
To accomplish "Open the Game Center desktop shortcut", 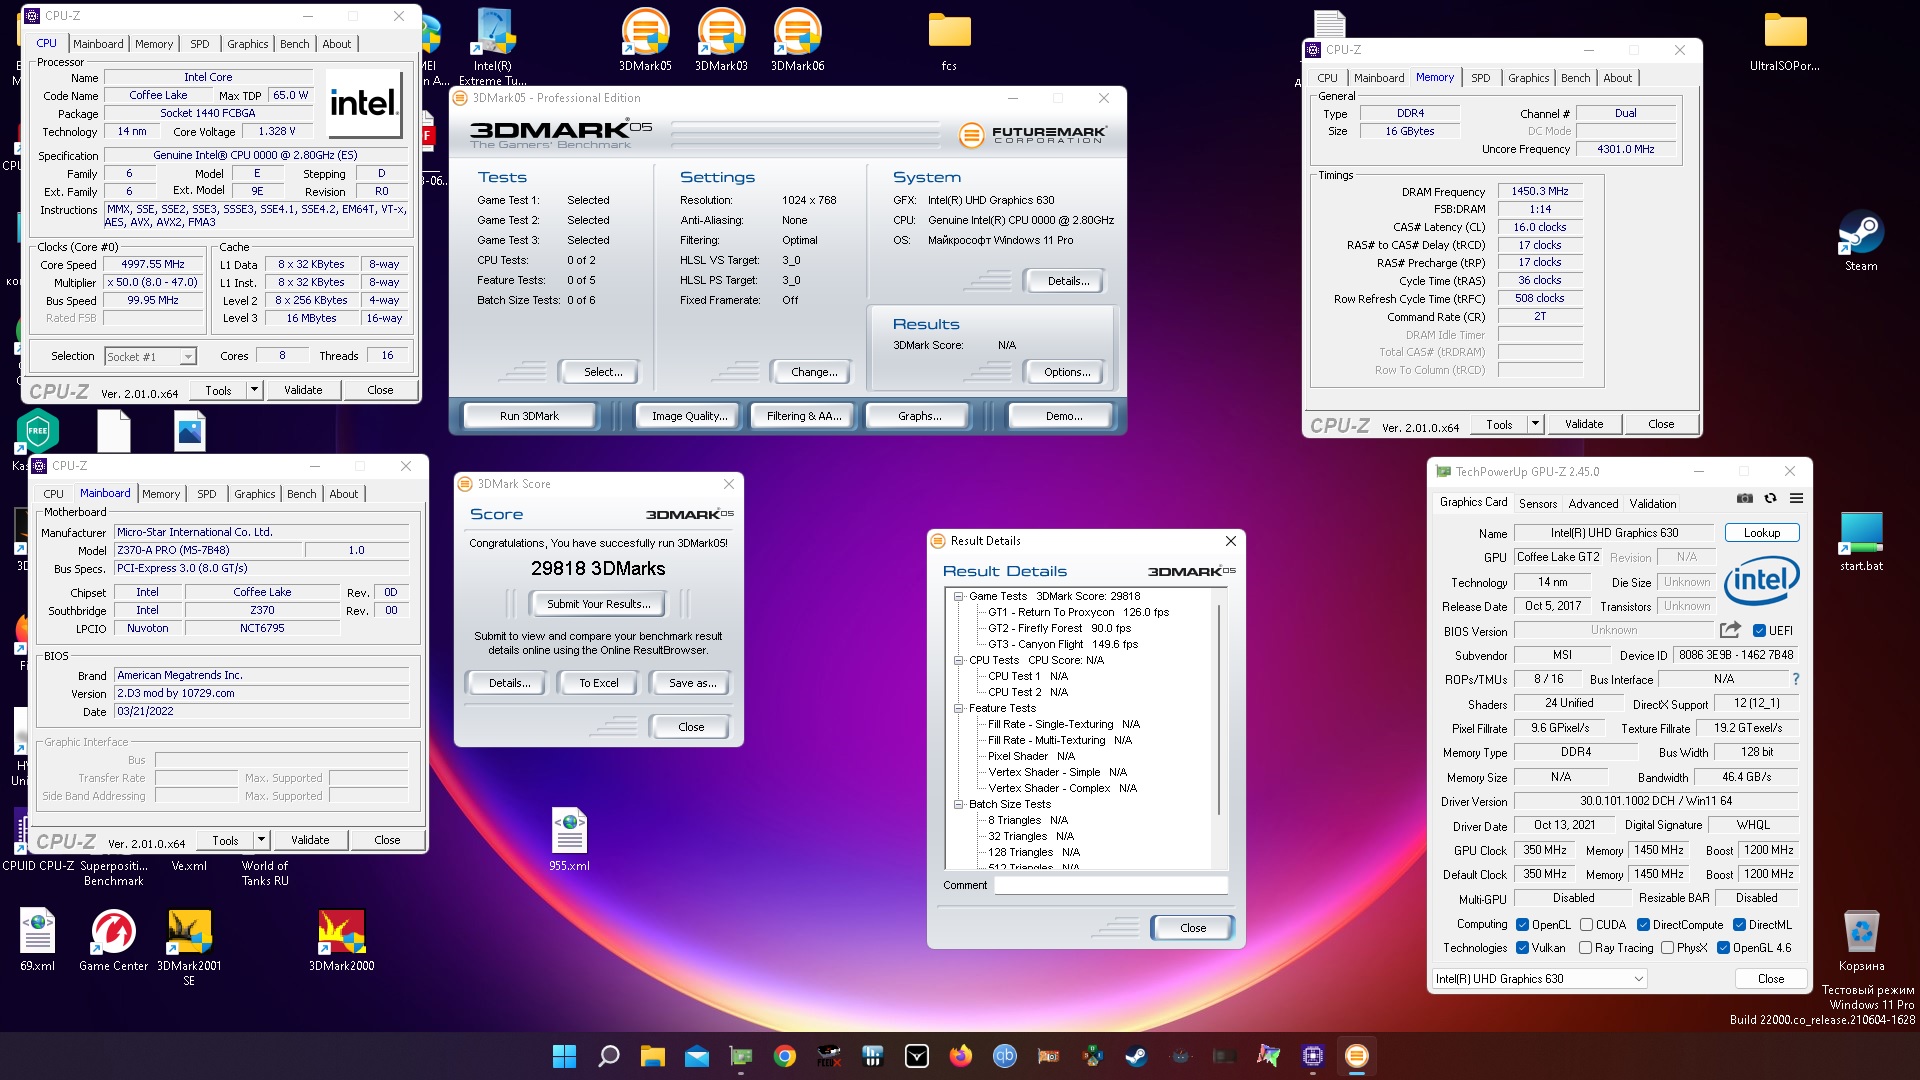I will pyautogui.click(x=113, y=940).
